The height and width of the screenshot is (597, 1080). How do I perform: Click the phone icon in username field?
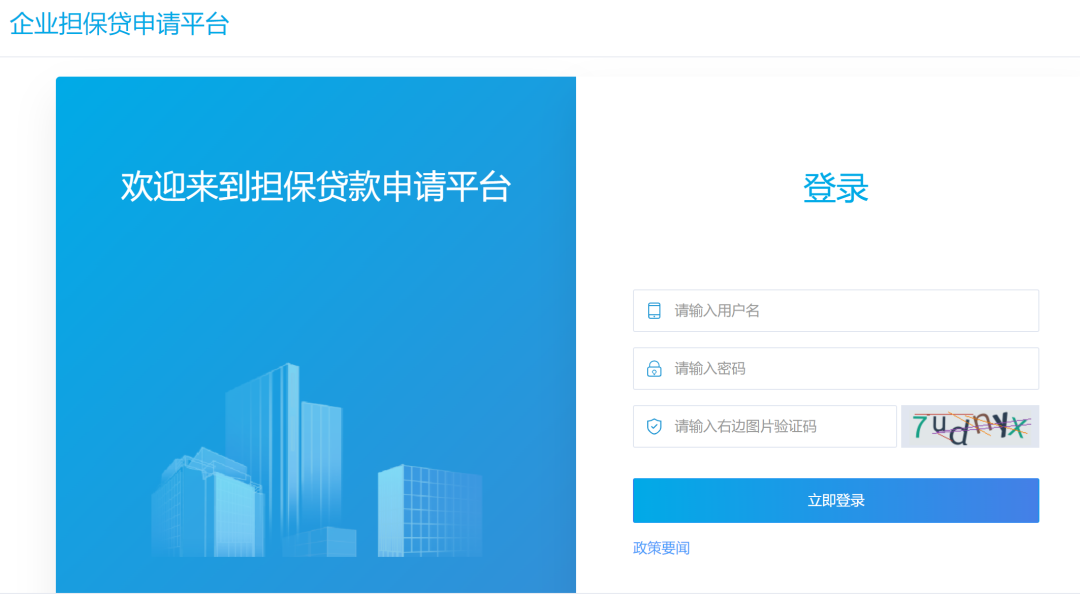point(654,311)
